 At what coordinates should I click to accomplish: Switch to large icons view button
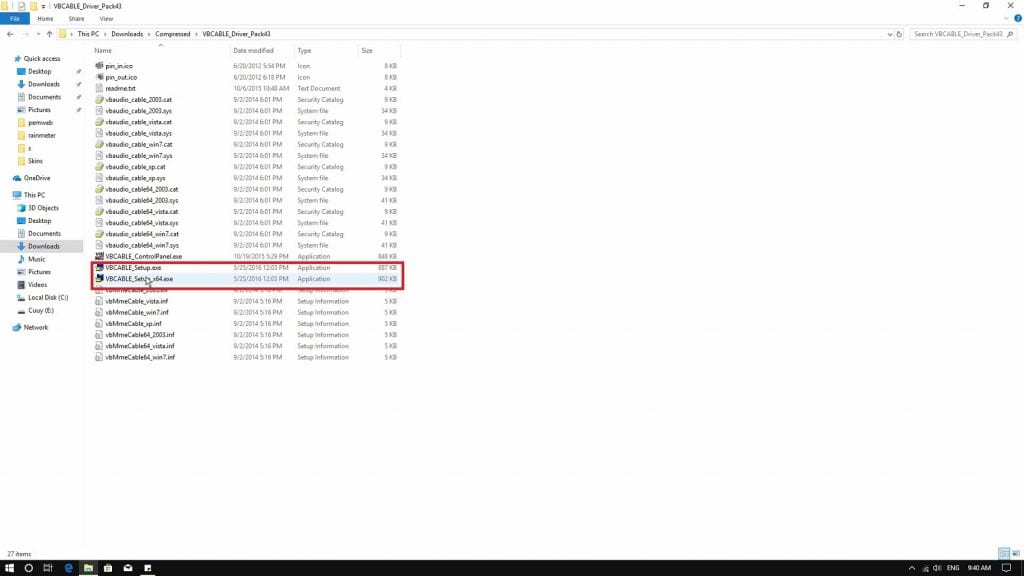pyautogui.click(x=1016, y=554)
